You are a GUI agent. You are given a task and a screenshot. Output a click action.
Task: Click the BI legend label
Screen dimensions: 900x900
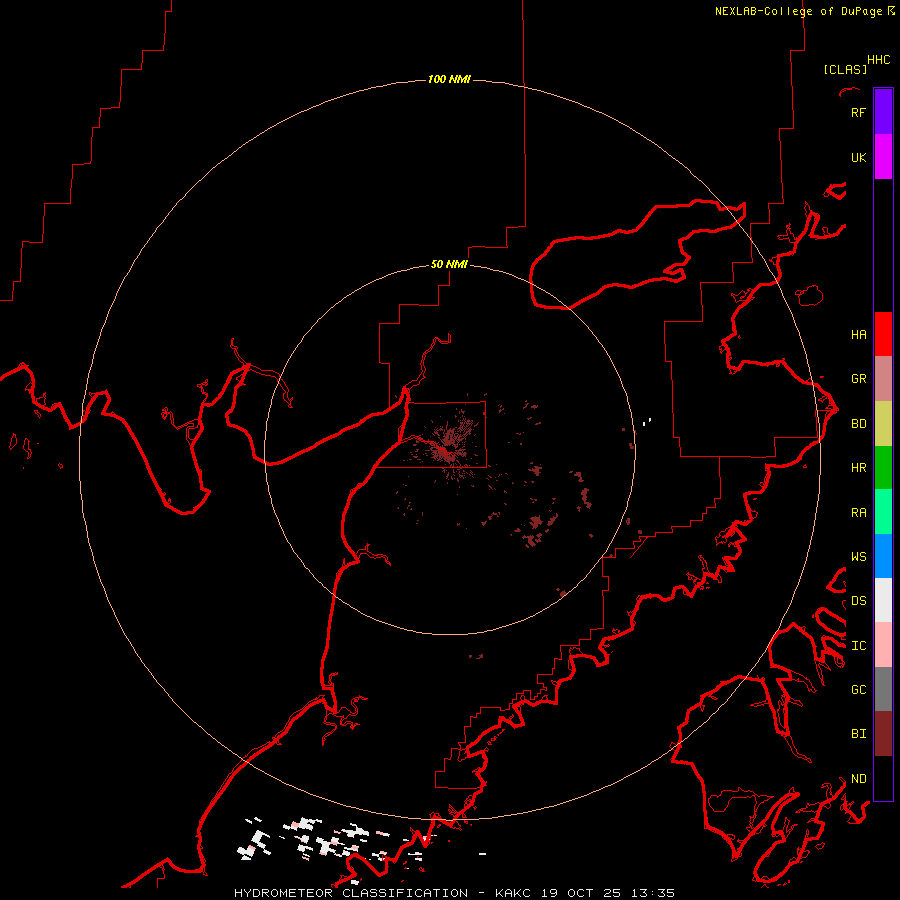point(858,734)
